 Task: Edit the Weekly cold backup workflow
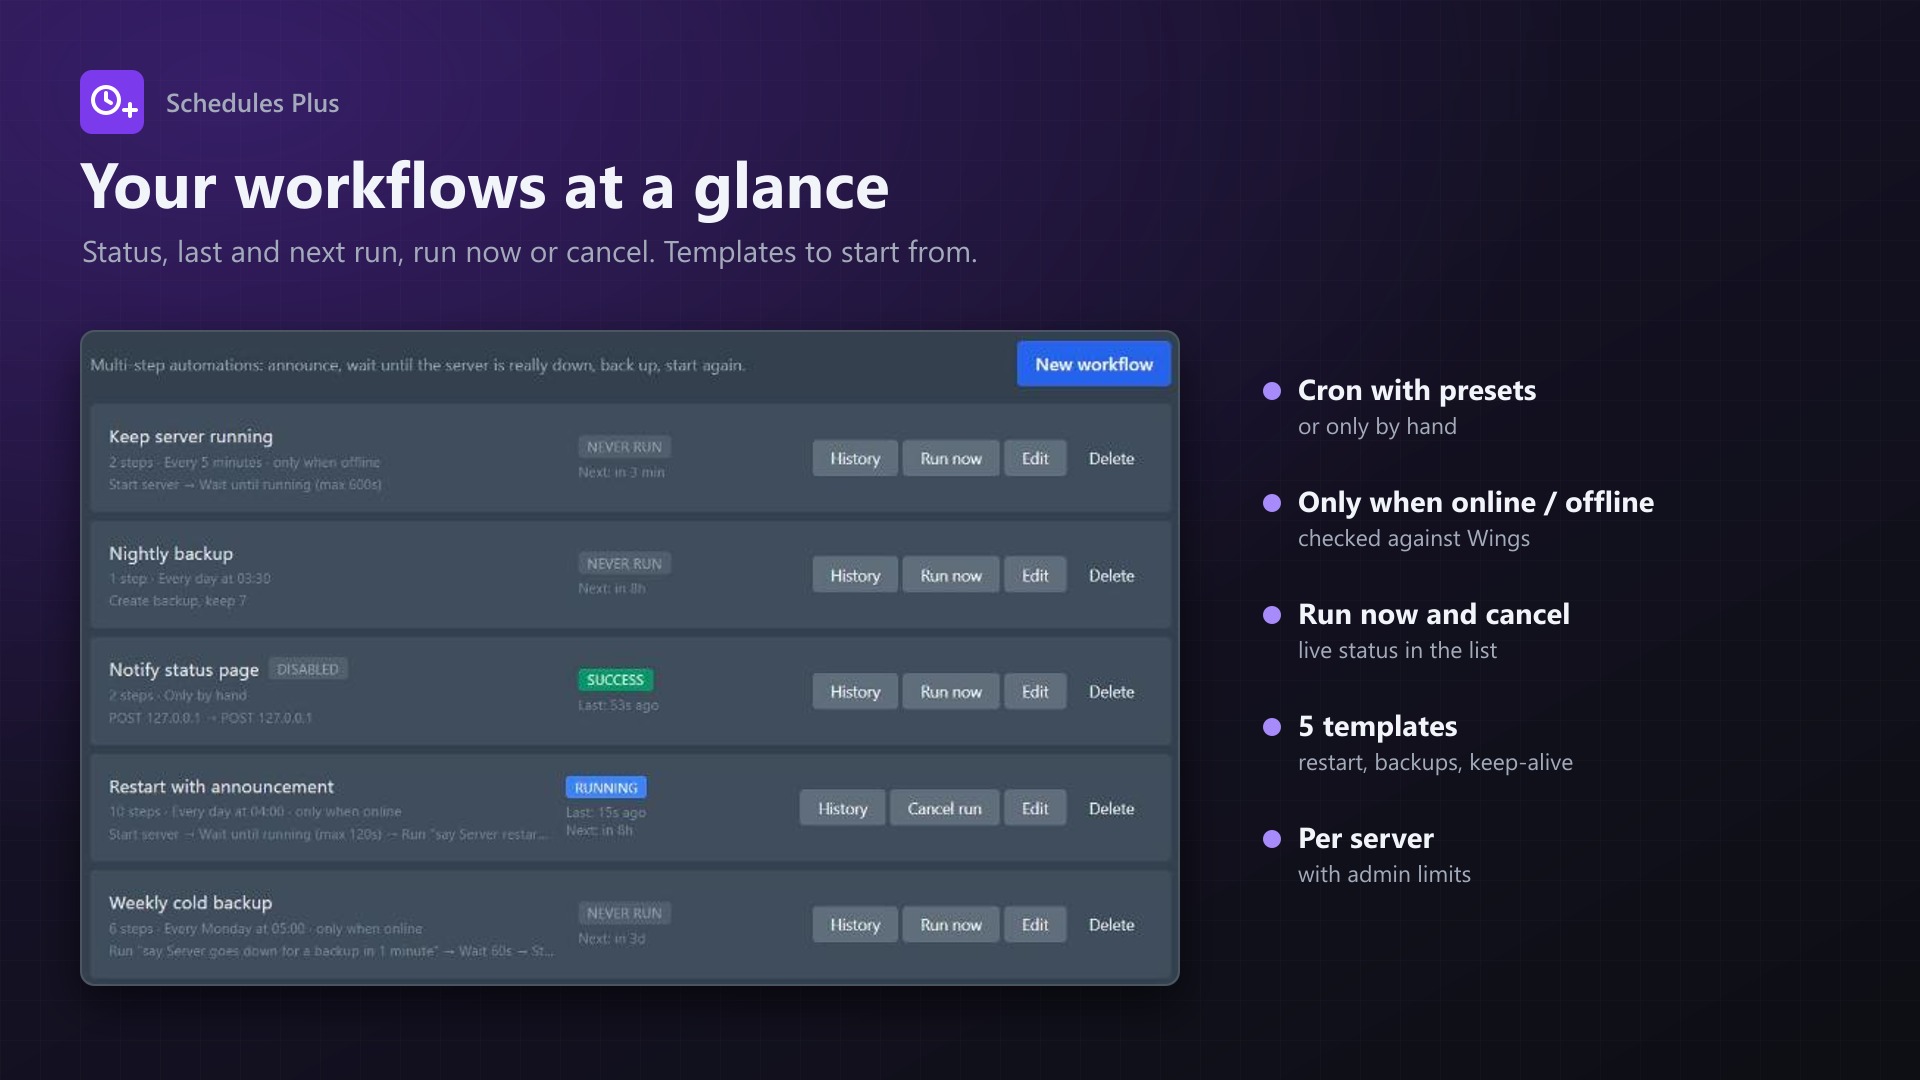1035,924
